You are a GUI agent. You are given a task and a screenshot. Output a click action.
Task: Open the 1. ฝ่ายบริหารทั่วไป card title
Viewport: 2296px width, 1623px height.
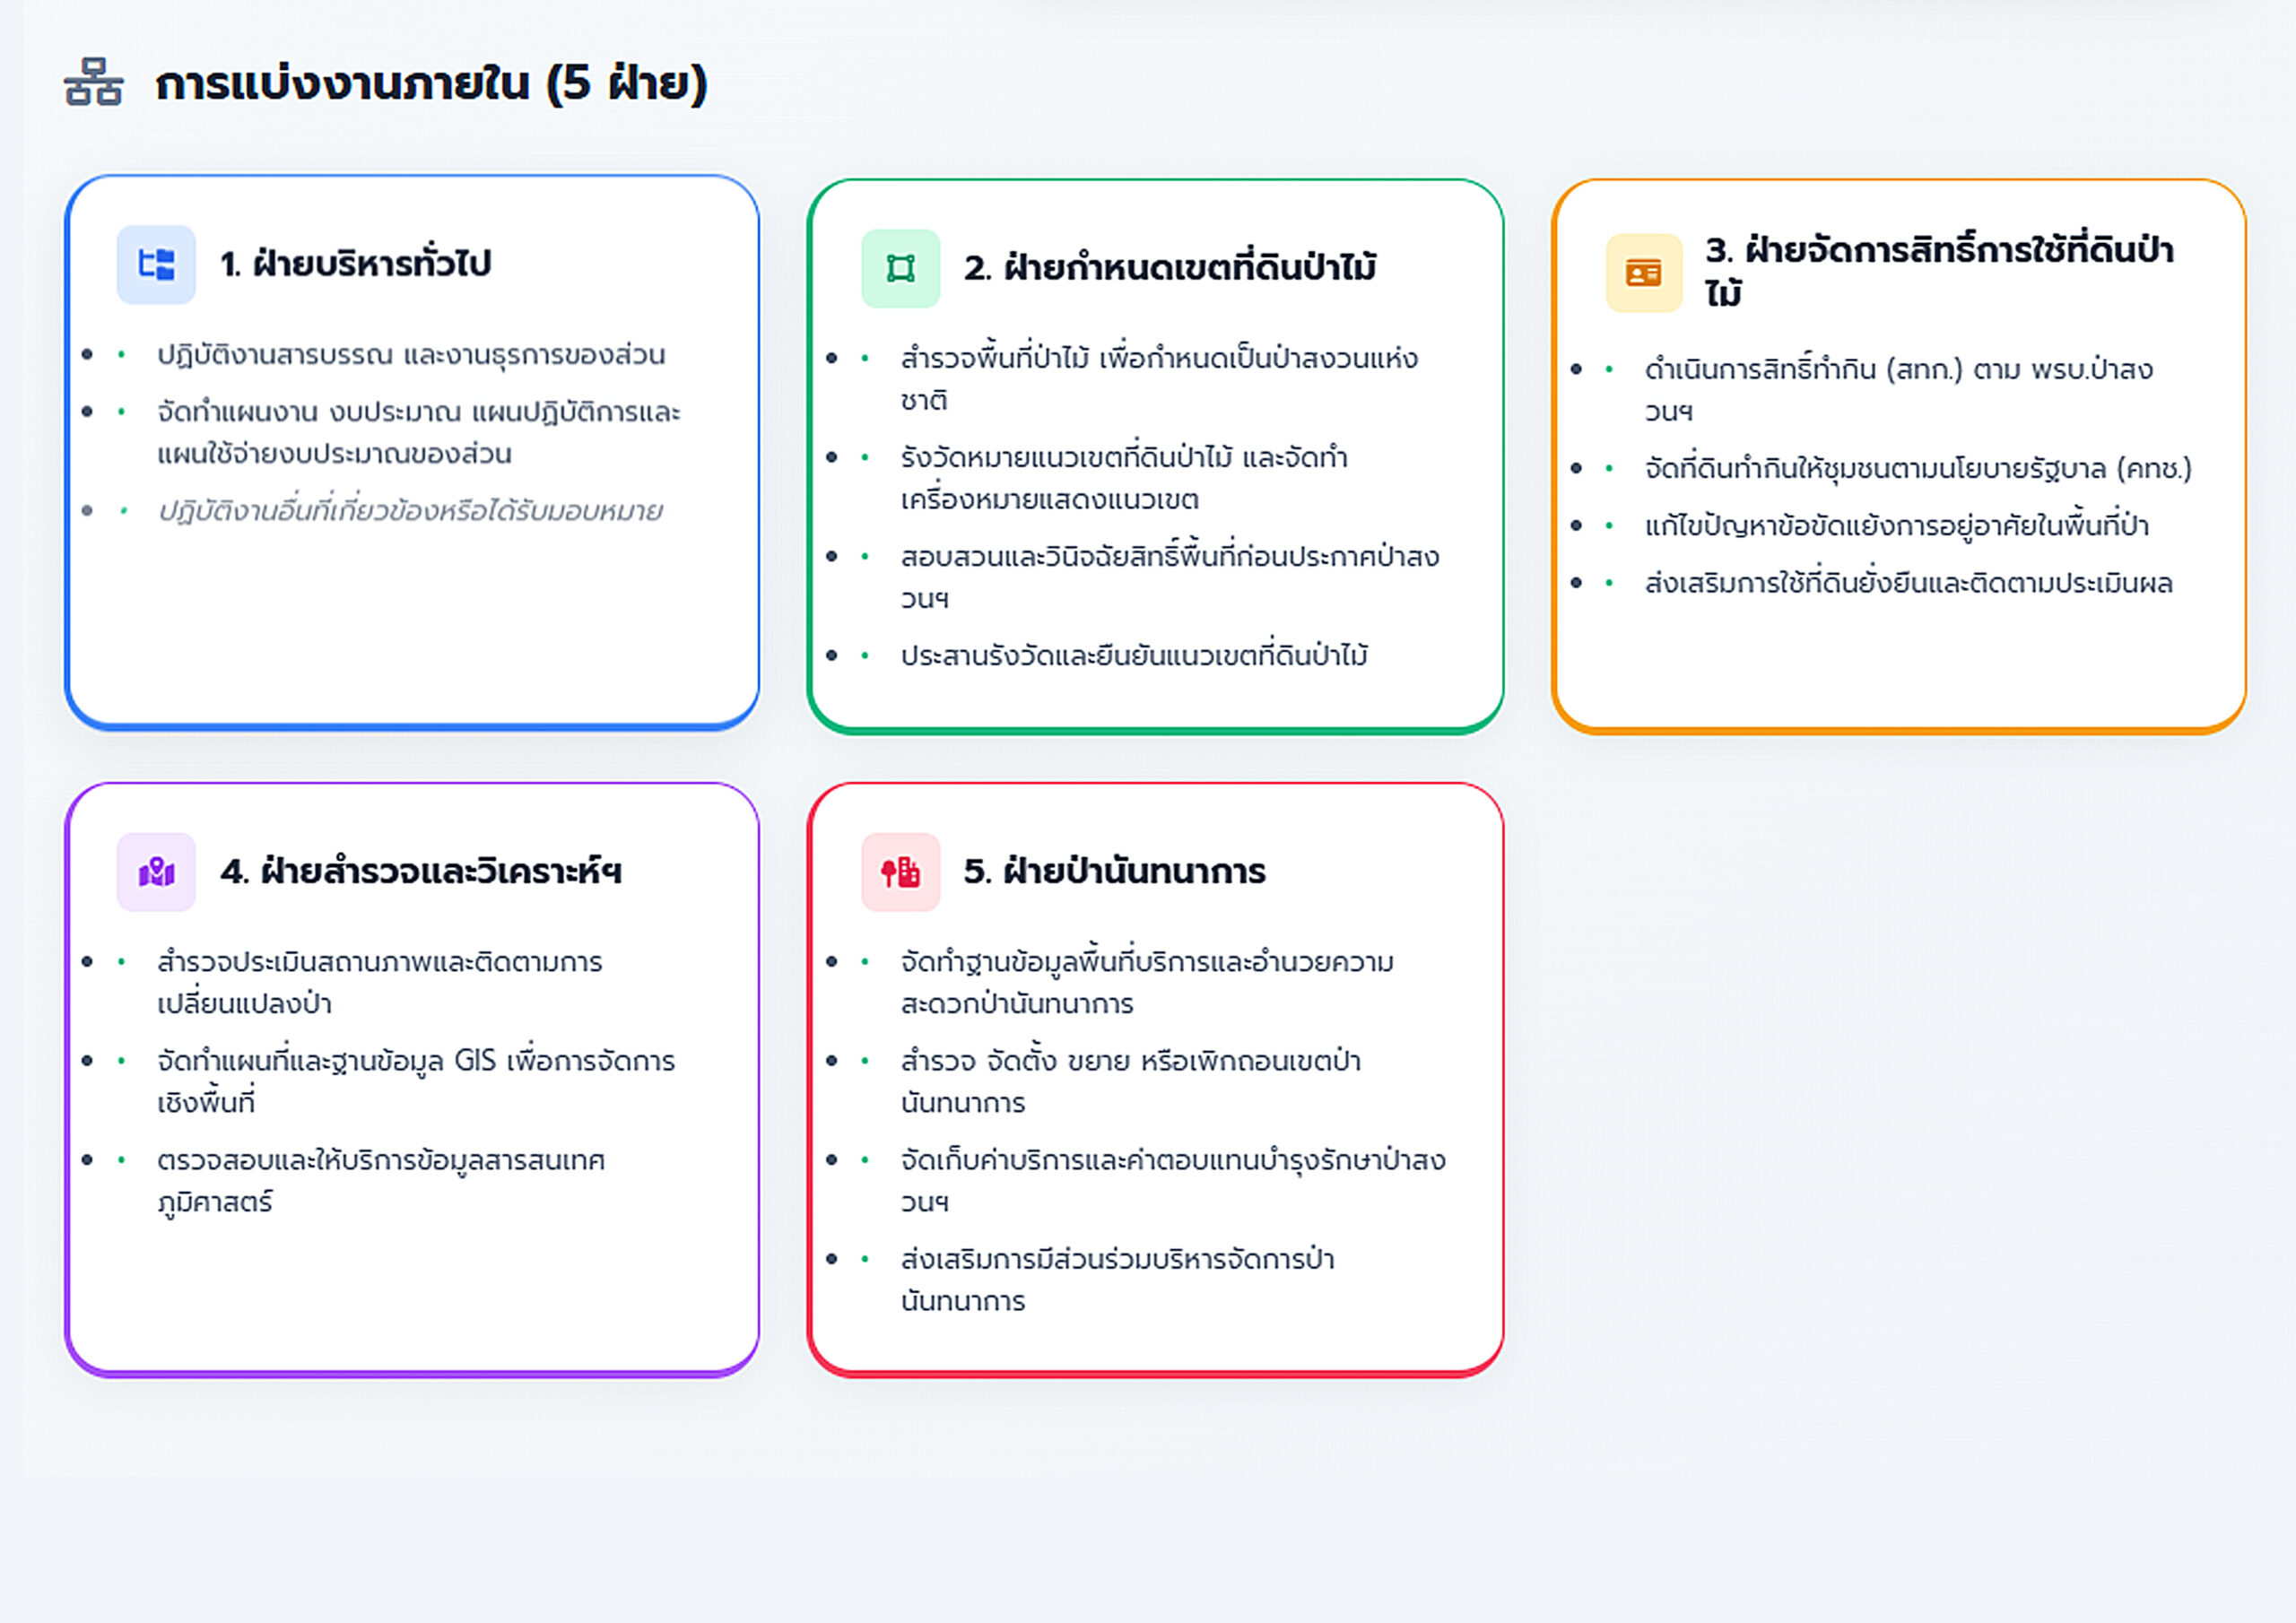click(356, 264)
